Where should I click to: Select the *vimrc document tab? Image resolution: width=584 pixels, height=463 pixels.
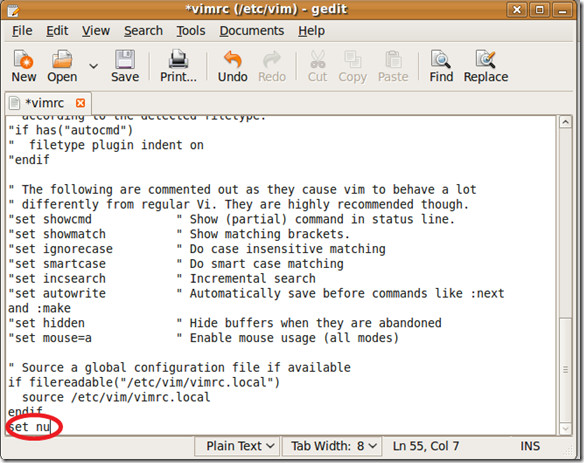[x=48, y=103]
